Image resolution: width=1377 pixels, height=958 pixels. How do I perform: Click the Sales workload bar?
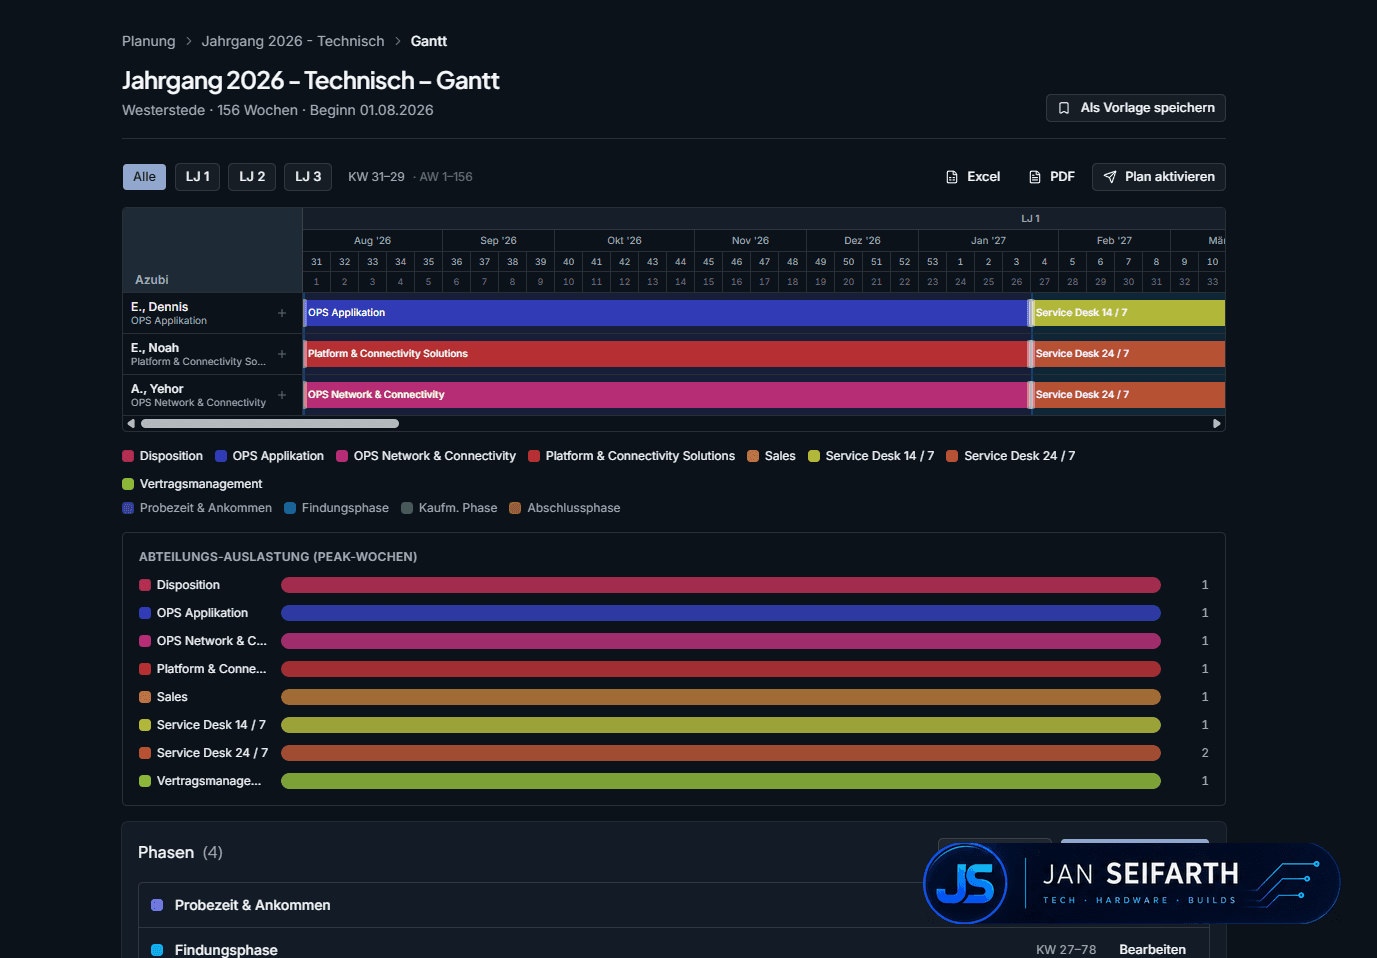[x=721, y=697]
